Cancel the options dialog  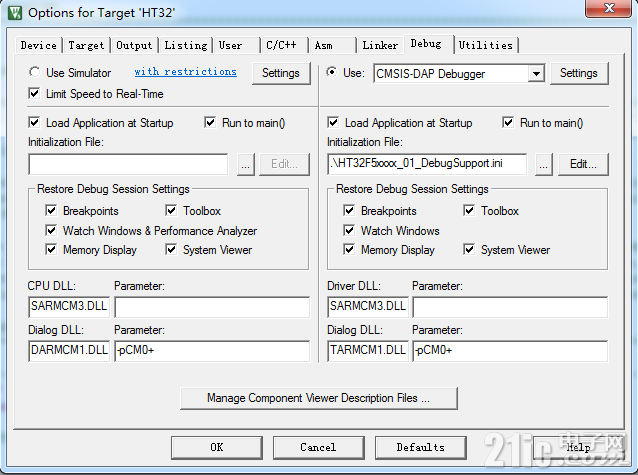[319, 447]
